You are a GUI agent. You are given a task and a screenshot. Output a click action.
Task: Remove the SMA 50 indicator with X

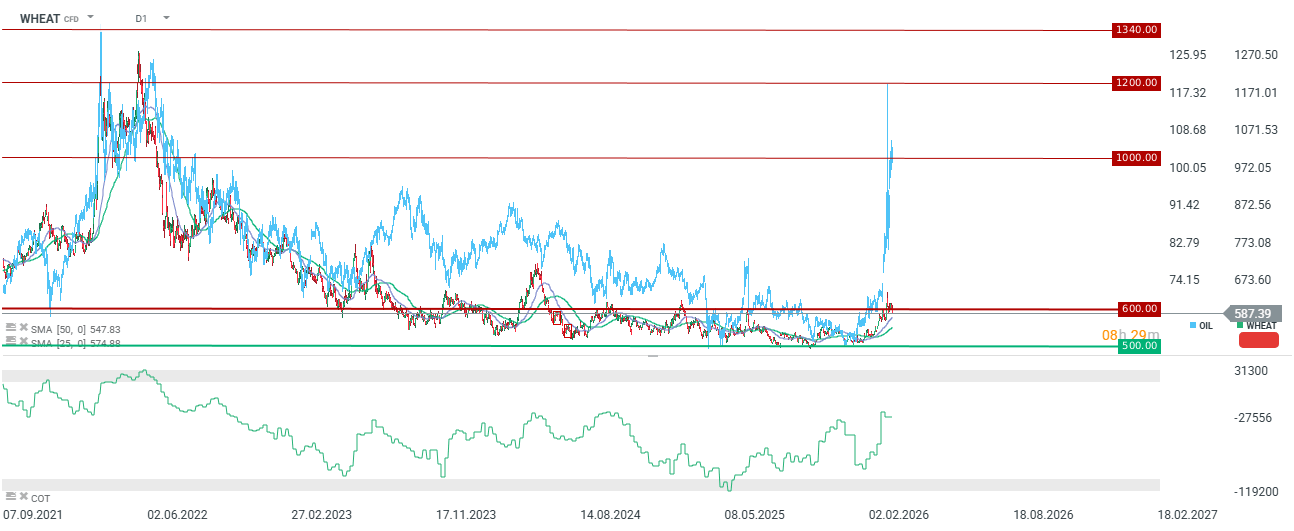coord(23,328)
